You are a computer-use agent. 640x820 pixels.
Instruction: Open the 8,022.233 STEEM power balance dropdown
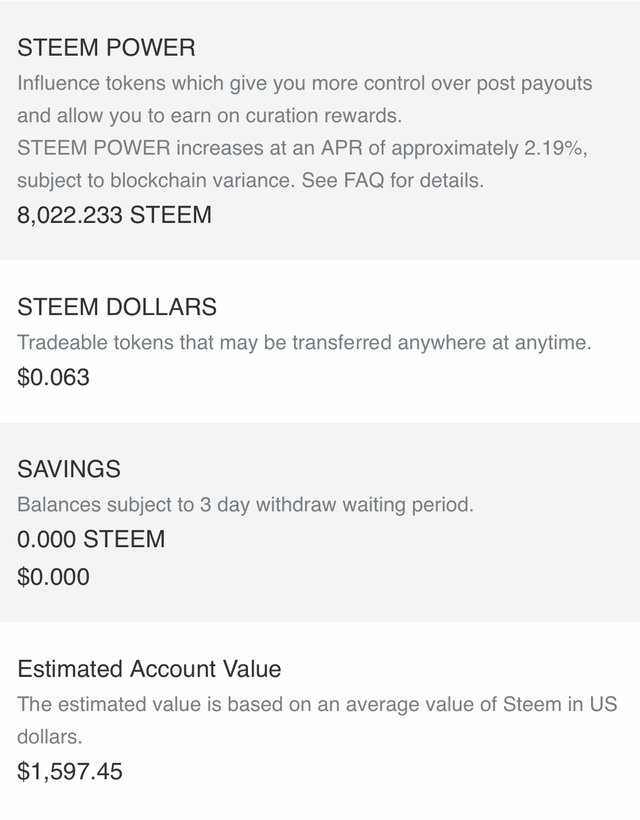click(x=114, y=215)
